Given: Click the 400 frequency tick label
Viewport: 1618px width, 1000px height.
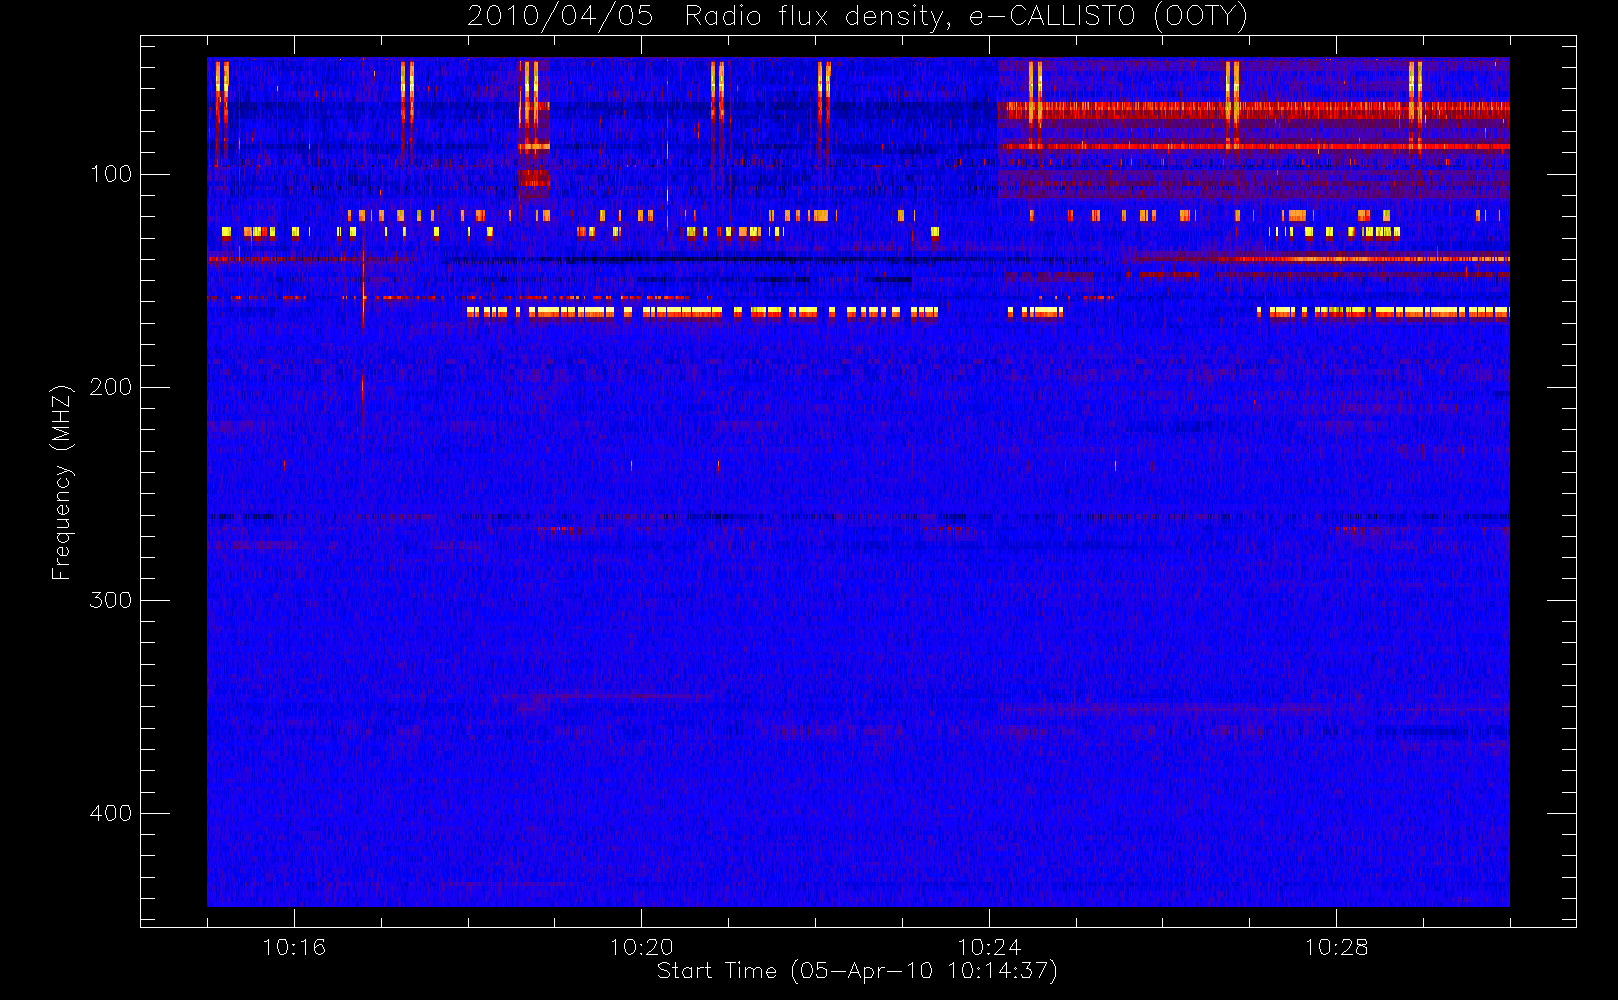Looking at the screenshot, I should (111, 813).
